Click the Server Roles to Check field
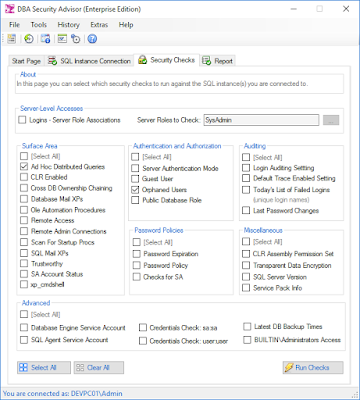360x400 pixels. click(x=261, y=120)
